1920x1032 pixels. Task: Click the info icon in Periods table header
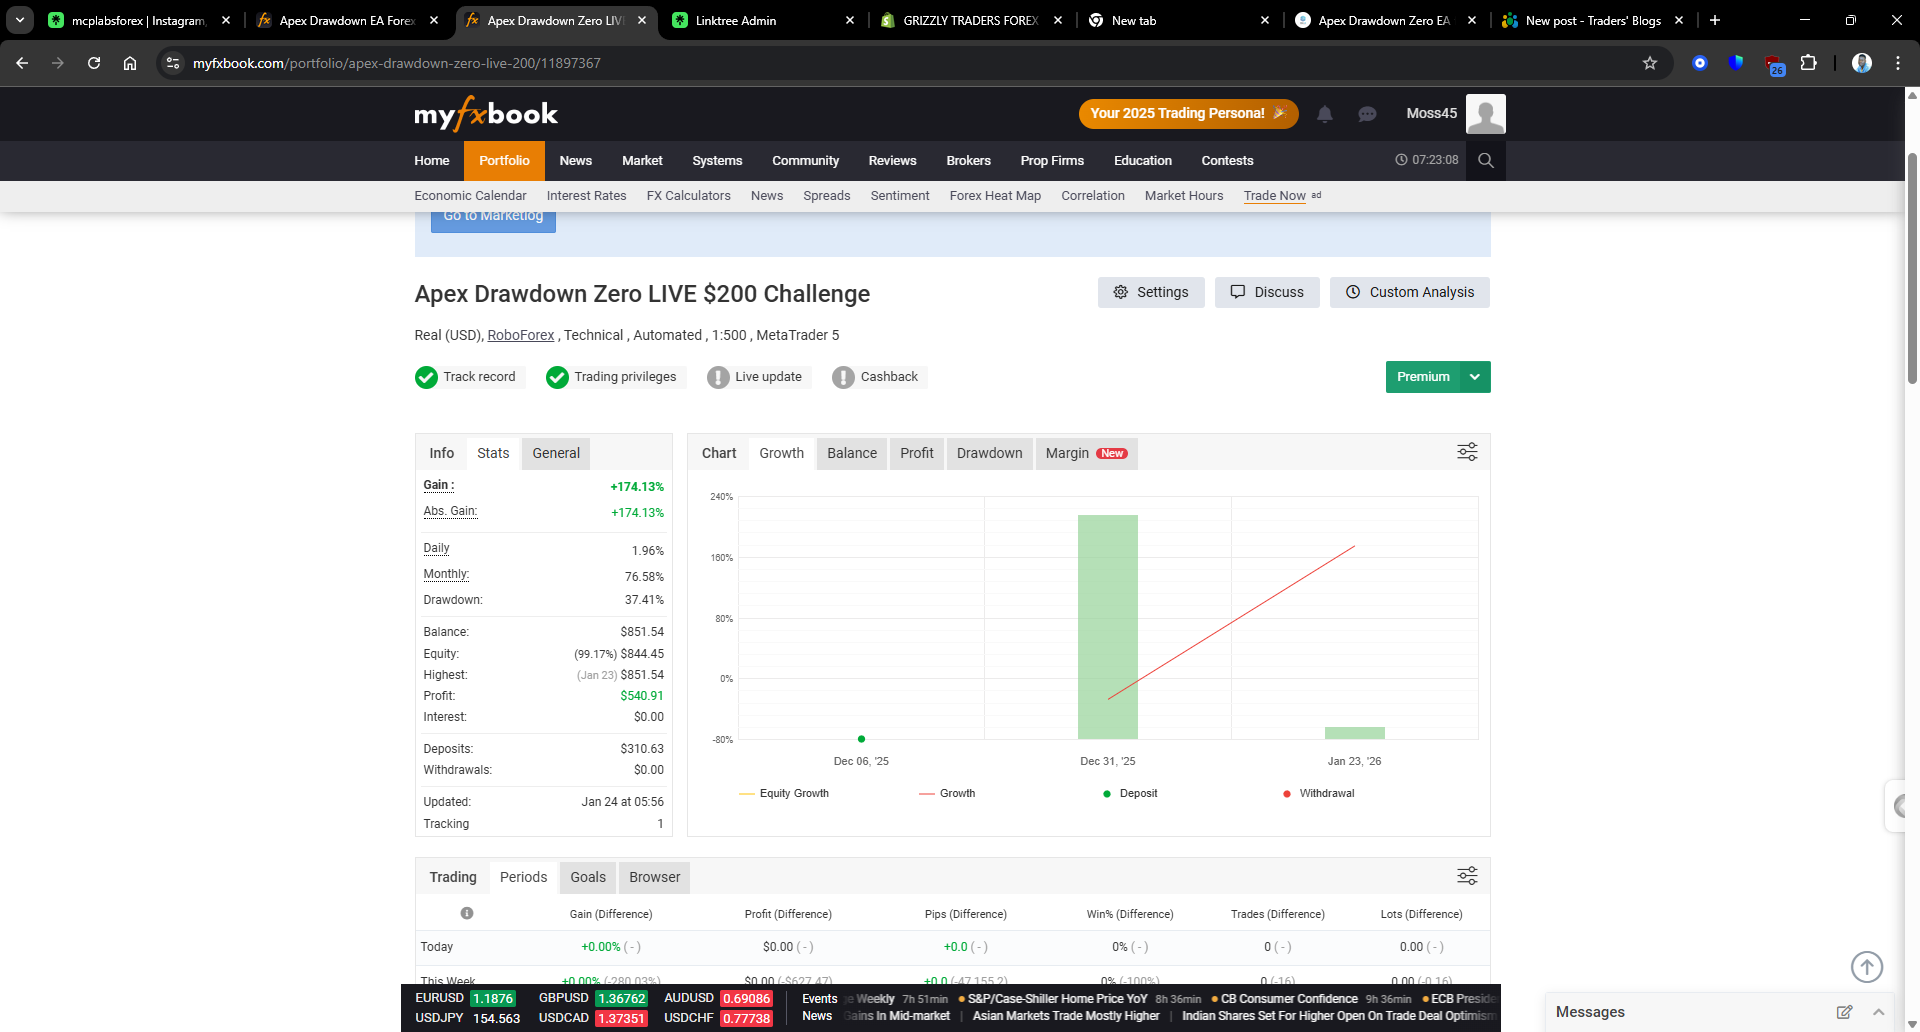click(x=467, y=913)
